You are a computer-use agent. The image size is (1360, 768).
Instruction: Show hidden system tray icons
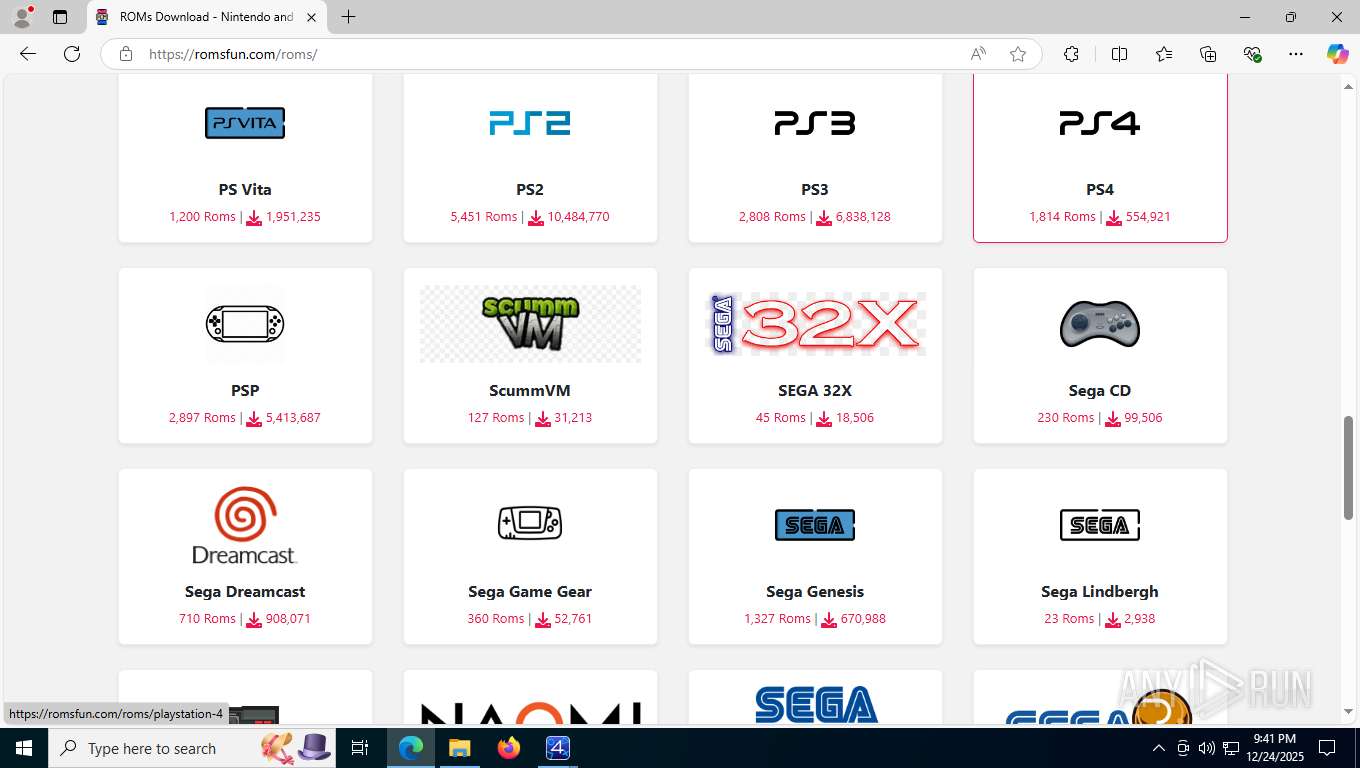[x=1158, y=748]
